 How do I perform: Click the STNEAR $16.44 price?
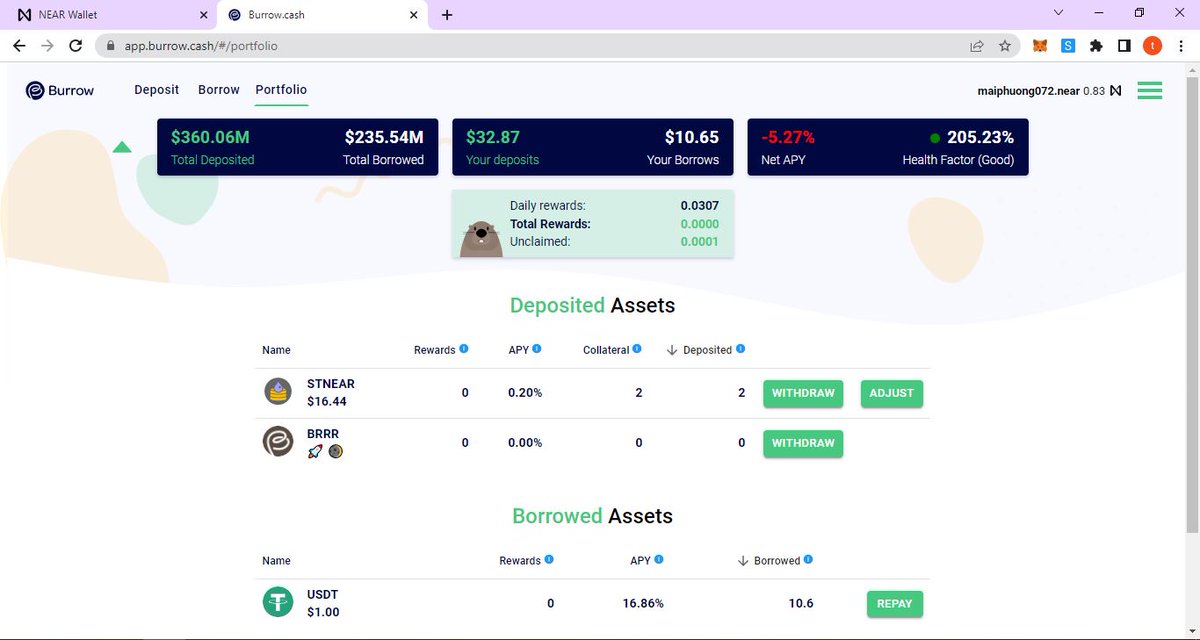(x=326, y=402)
